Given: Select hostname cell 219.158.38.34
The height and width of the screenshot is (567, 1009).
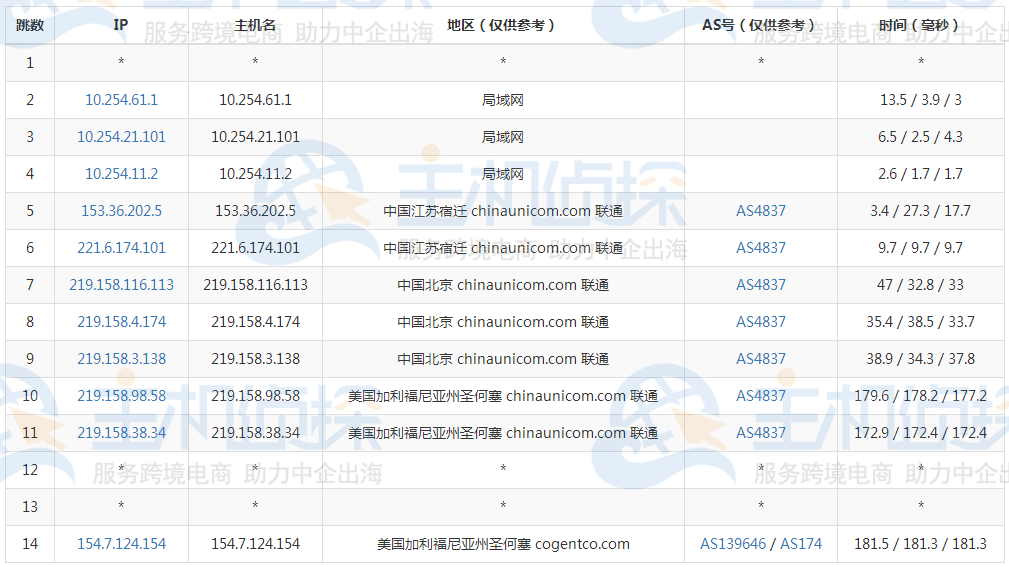Looking at the screenshot, I should pyautogui.click(x=255, y=433).
